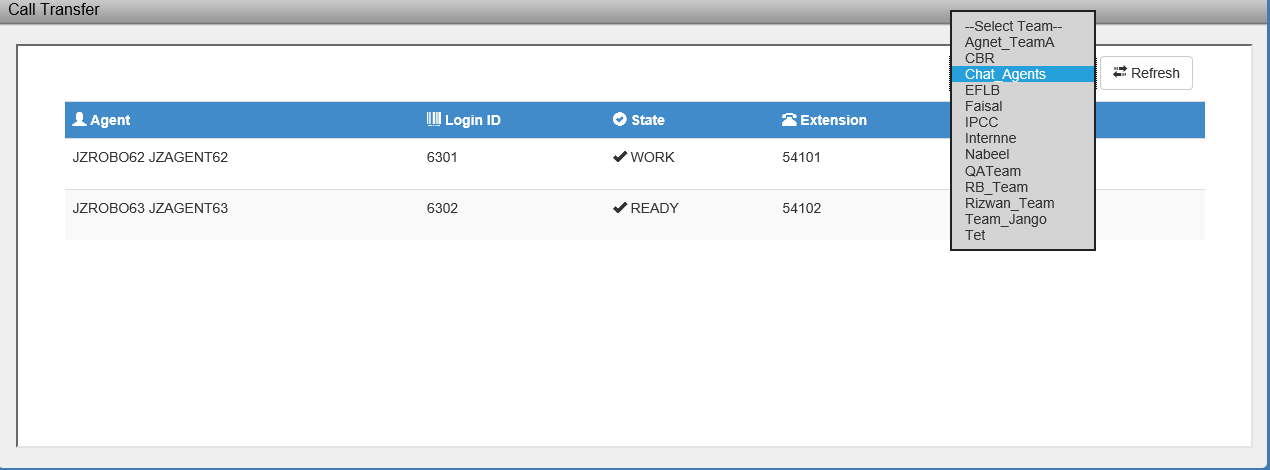Viewport: 1270px width, 470px height.
Task: Select QATeam in the team list
Action: (992, 171)
